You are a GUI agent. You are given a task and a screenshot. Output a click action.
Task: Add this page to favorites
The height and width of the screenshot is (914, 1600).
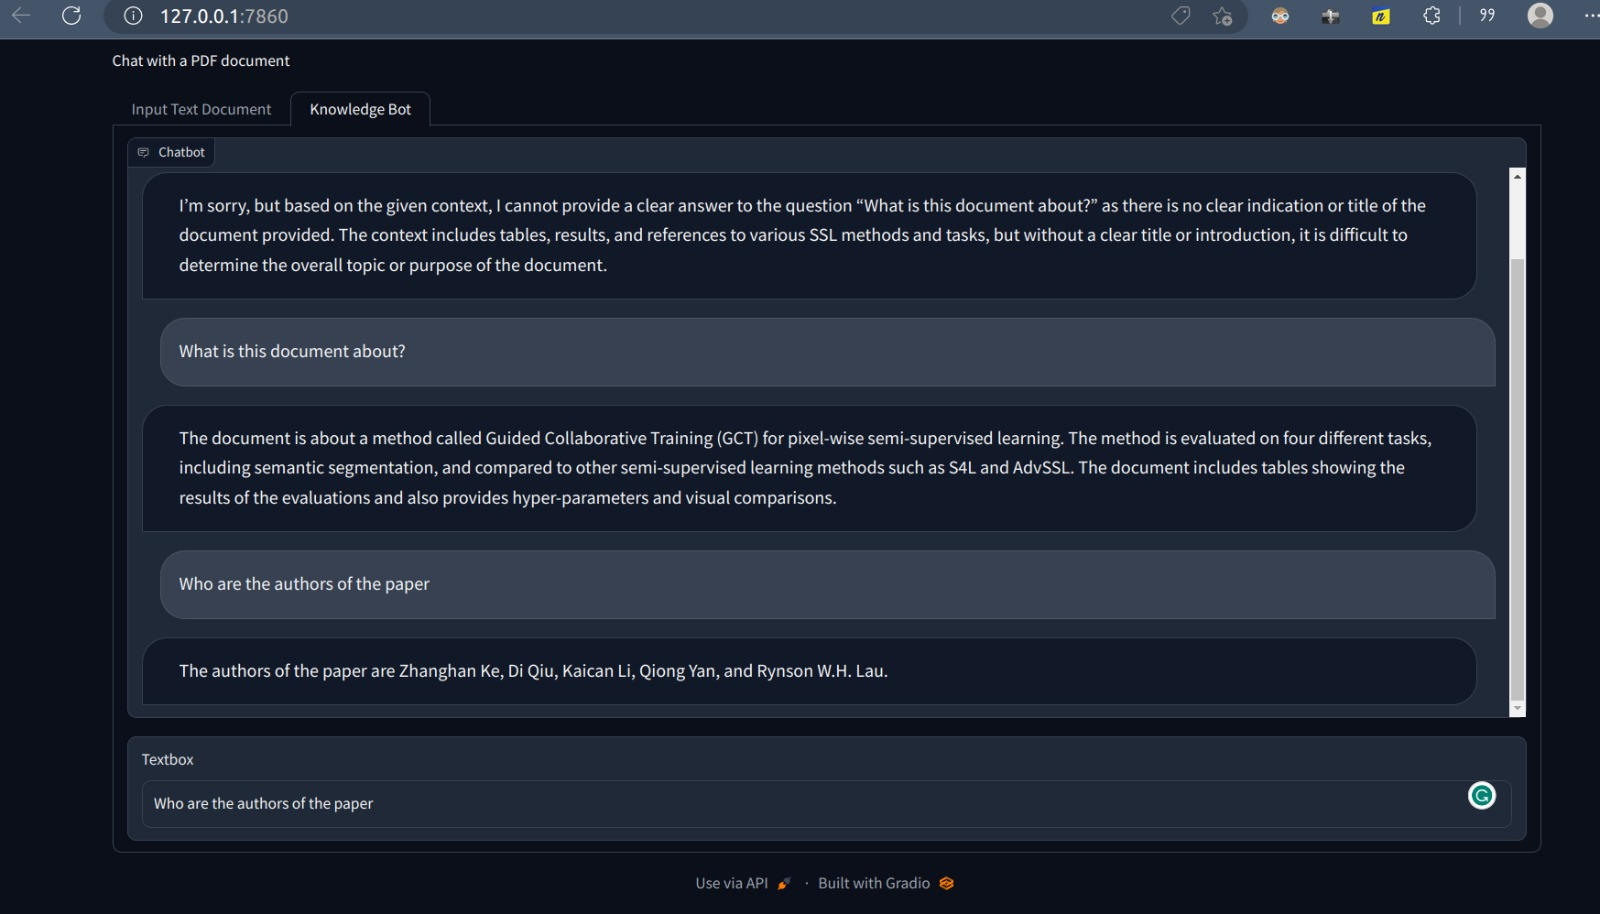(1222, 16)
